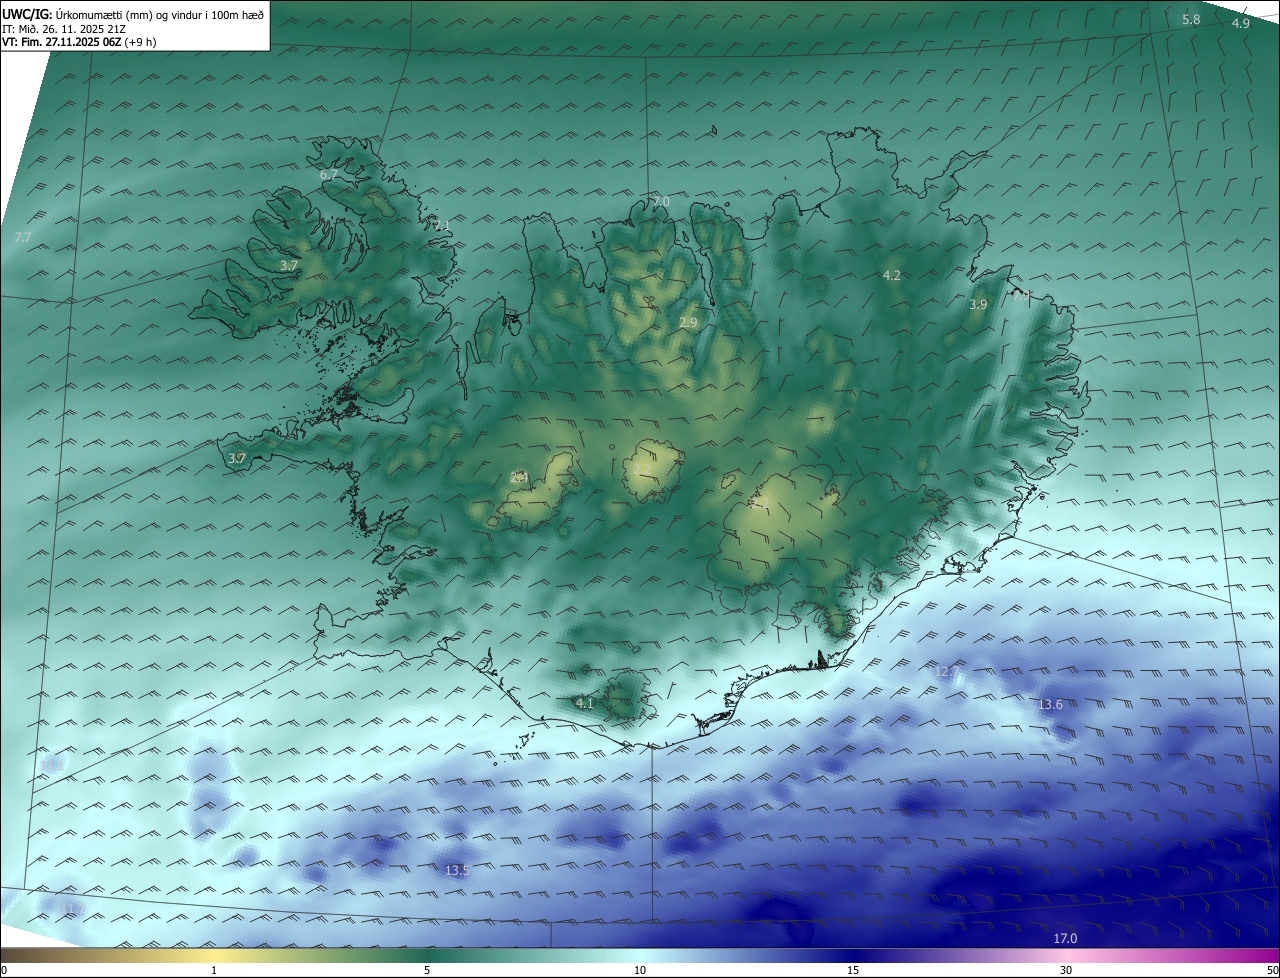The image size is (1280, 978).
Task: Click the 4.9 value label on the map
Action: (1240, 23)
